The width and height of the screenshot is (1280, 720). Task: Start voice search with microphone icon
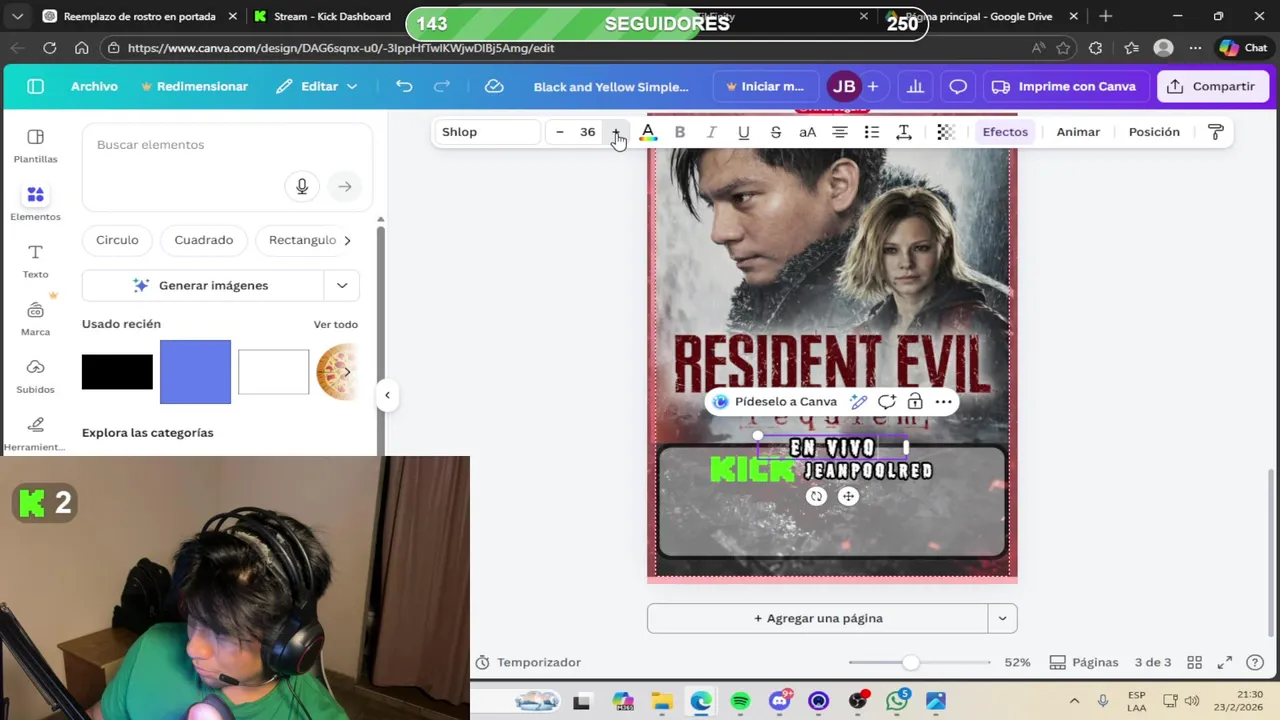[x=302, y=186]
